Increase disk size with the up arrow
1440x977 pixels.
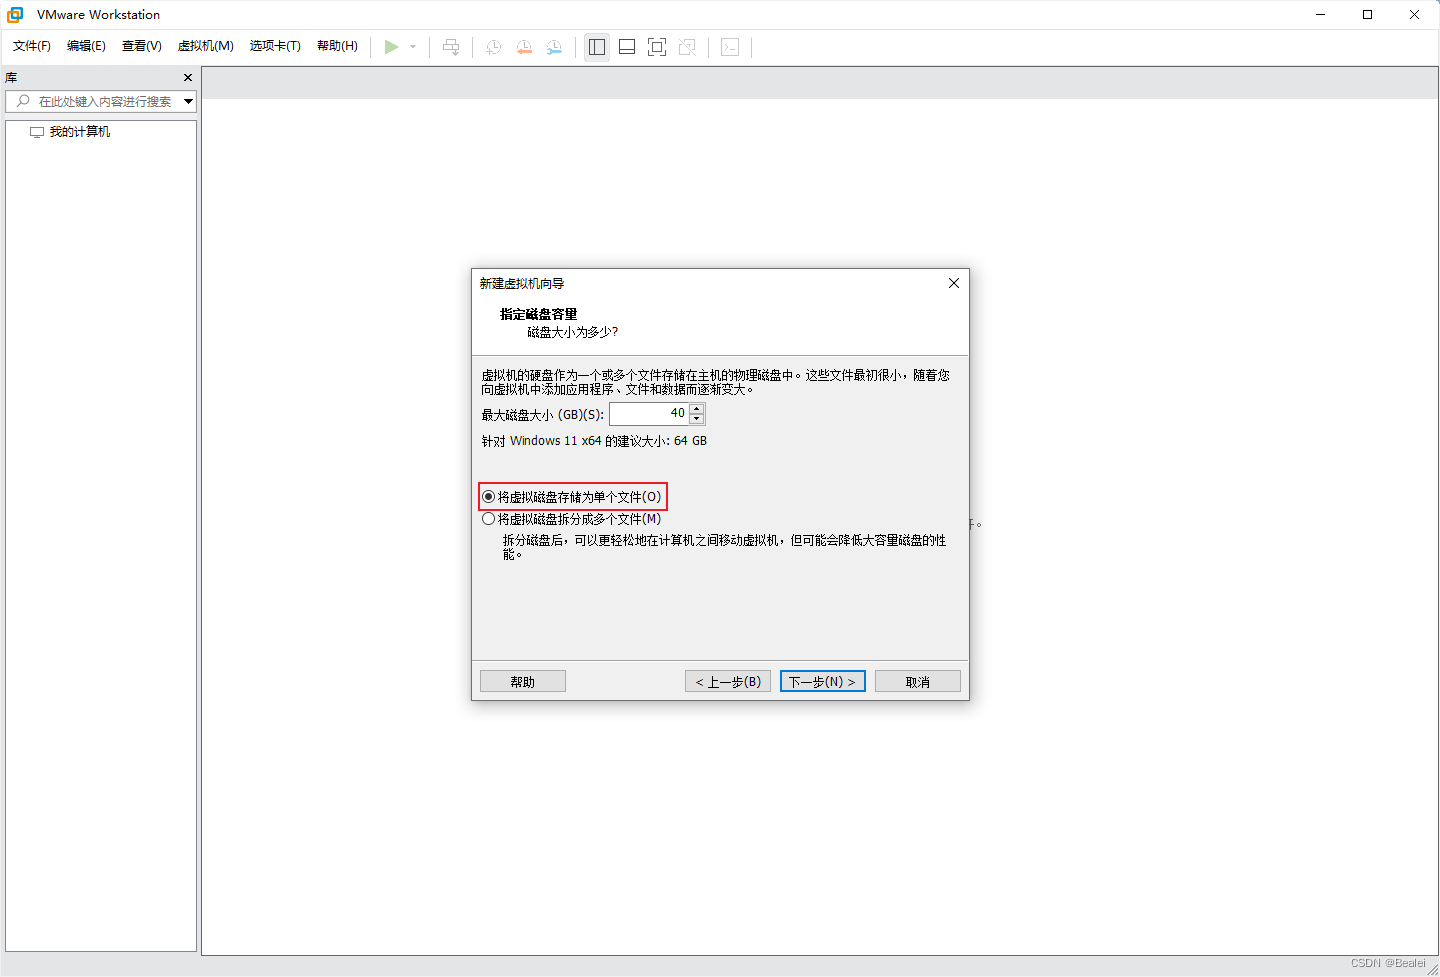697,408
